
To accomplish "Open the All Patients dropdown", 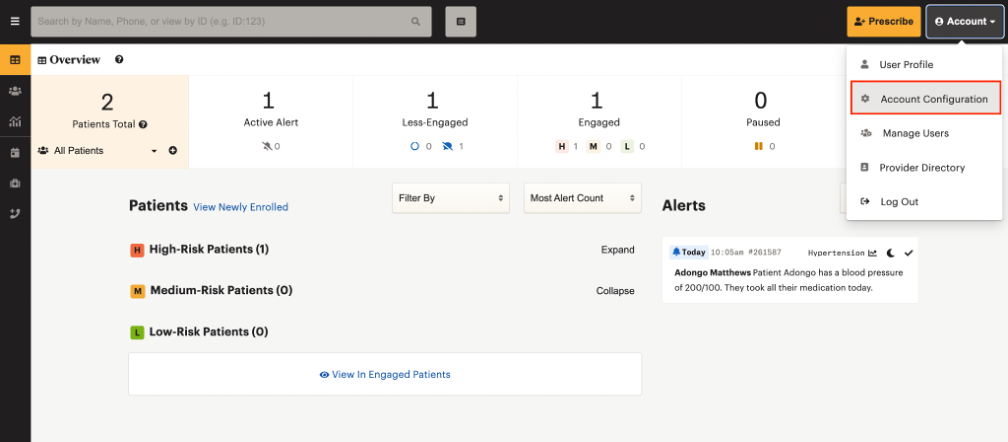I will (98, 150).
